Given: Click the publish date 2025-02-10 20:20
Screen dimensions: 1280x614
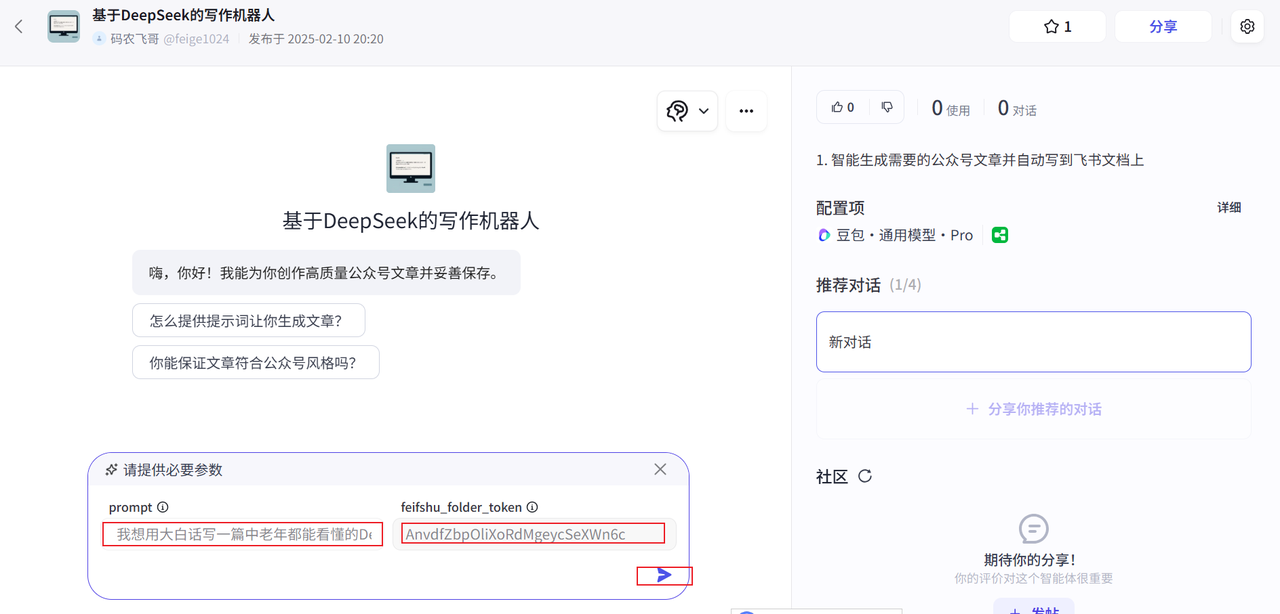Looking at the screenshot, I should coord(316,39).
